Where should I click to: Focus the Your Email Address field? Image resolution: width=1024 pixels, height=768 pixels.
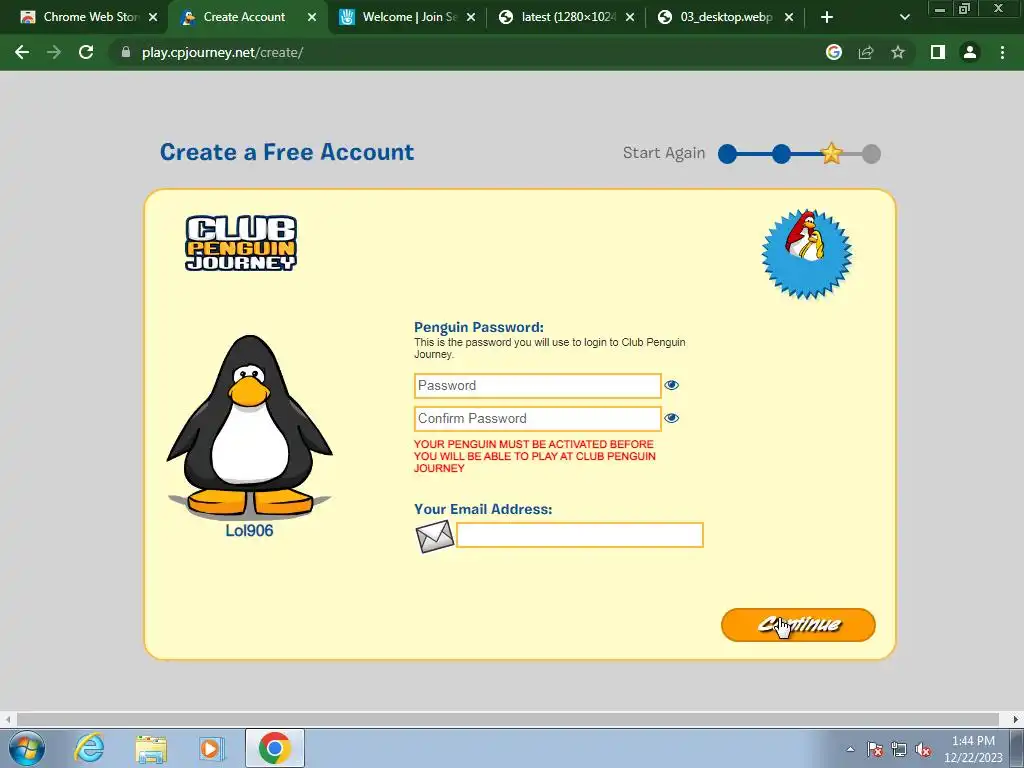coord(579,535)
